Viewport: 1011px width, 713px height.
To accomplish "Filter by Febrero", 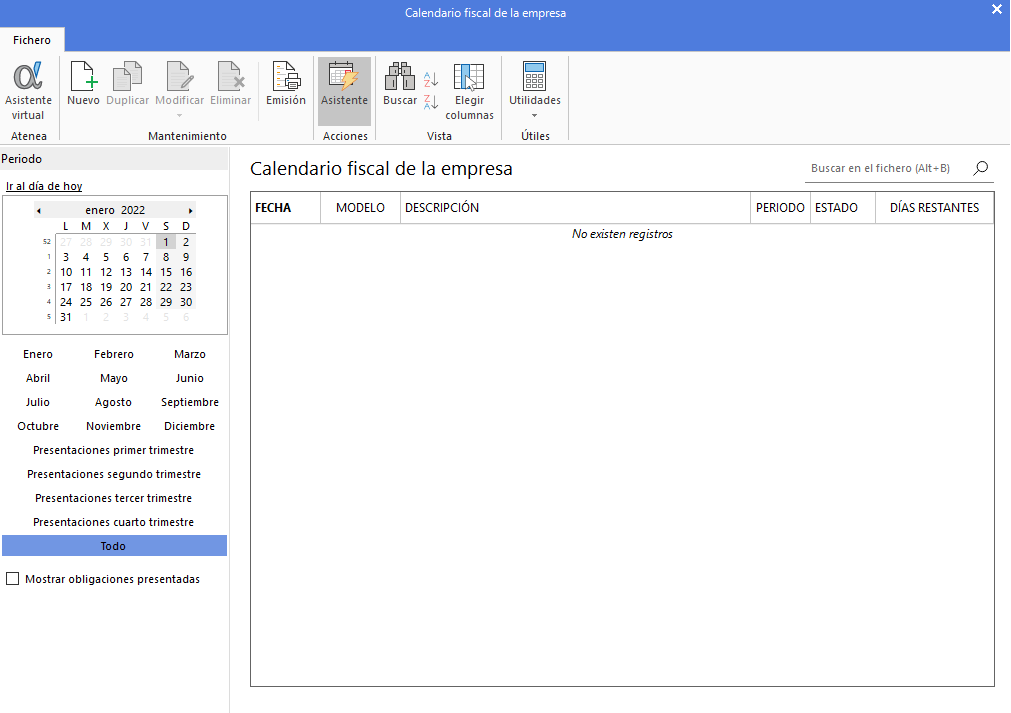I will click(113, 355).
